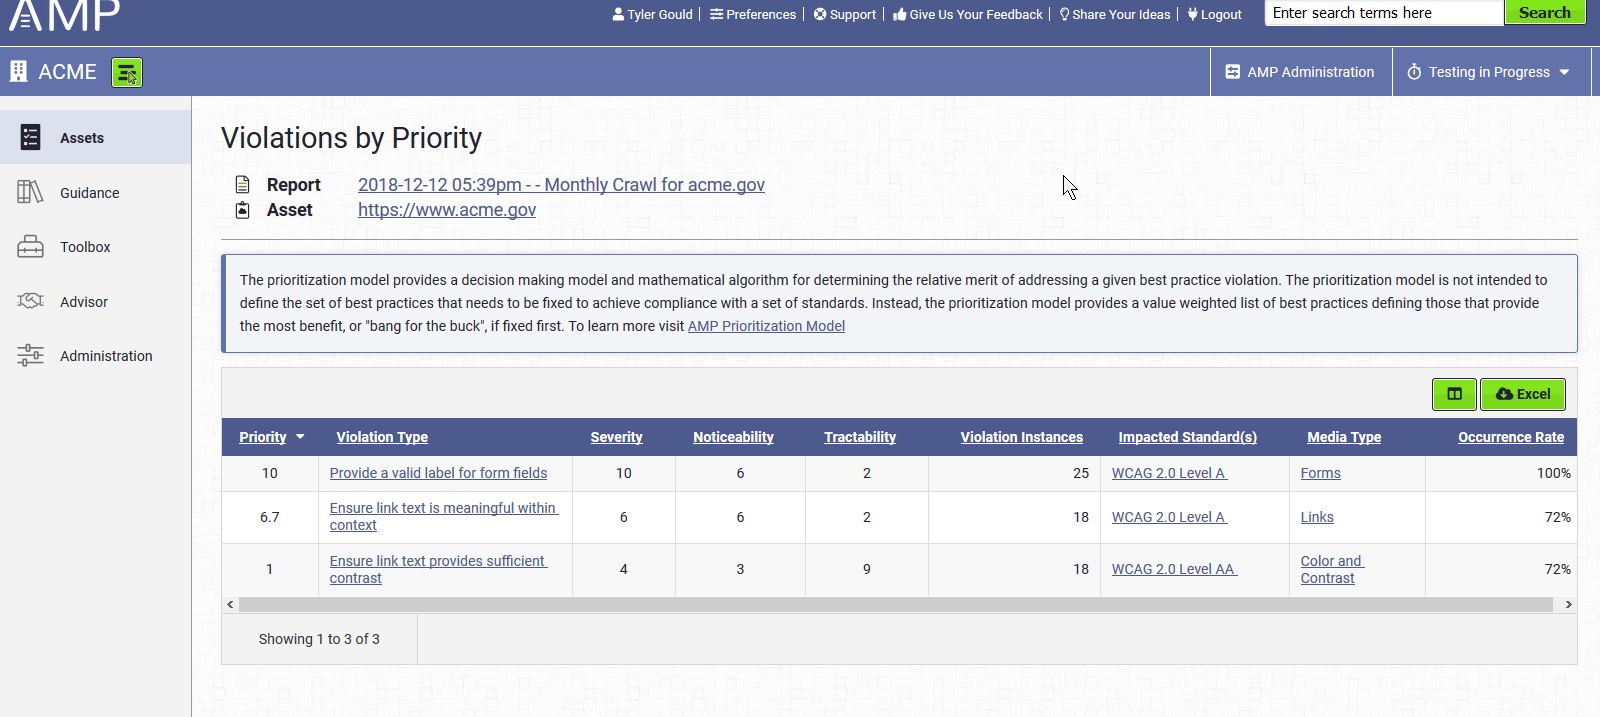The image size is (1600, 717).
Task: Sort by Tractability column
Action: pos(860,437)
